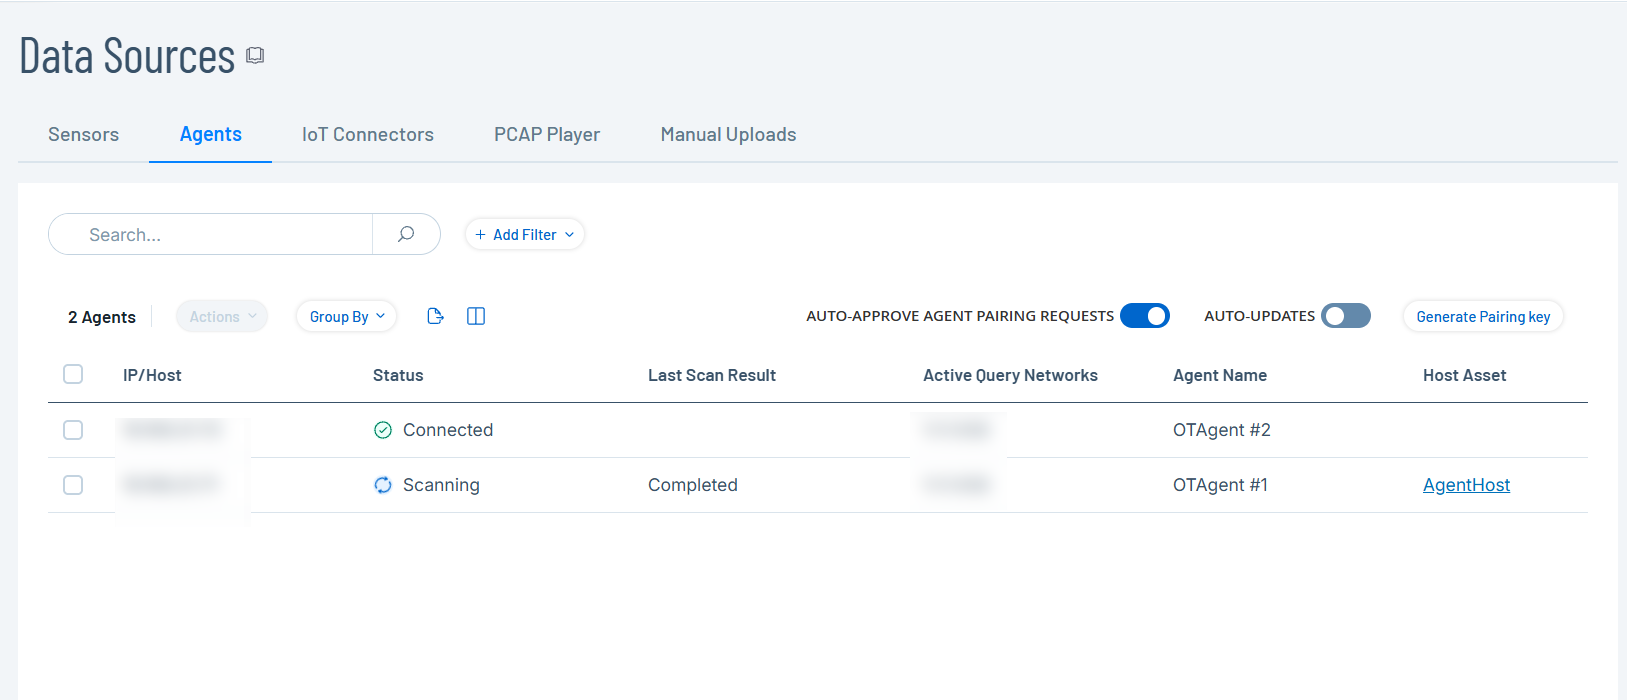
Task: Enable the Auto-Updates toggle
Action: [1345, 316]
